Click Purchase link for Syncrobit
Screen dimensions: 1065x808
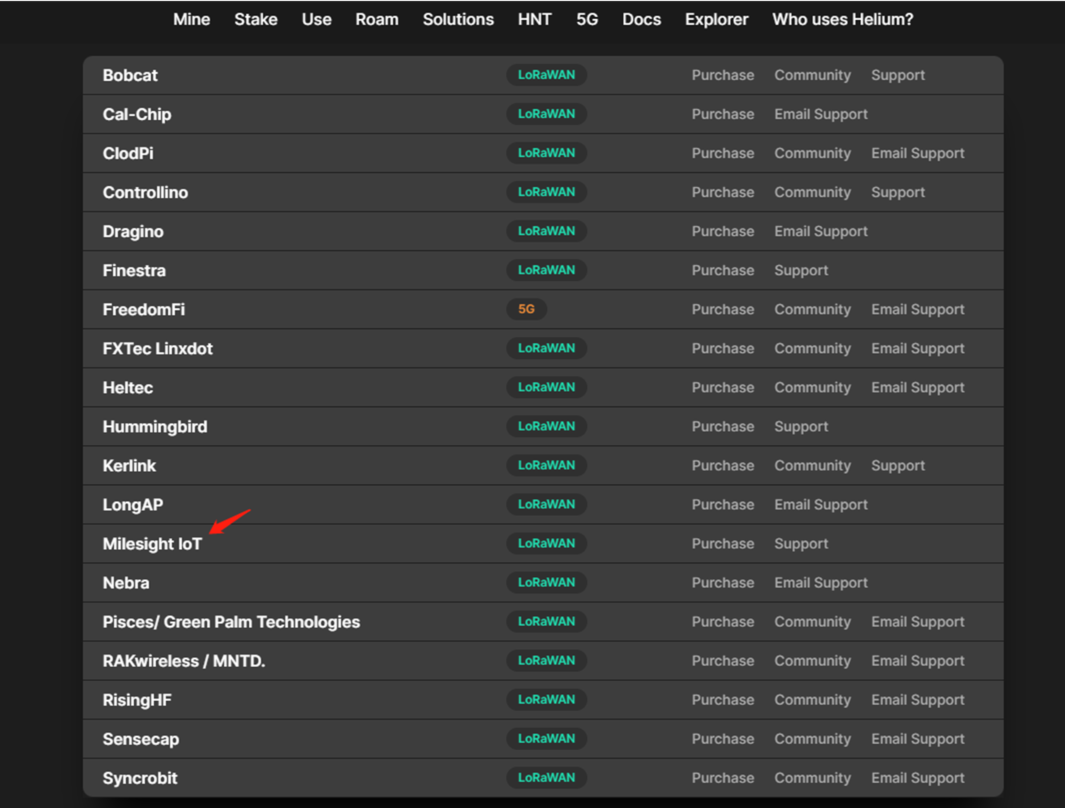click(723, 778)
